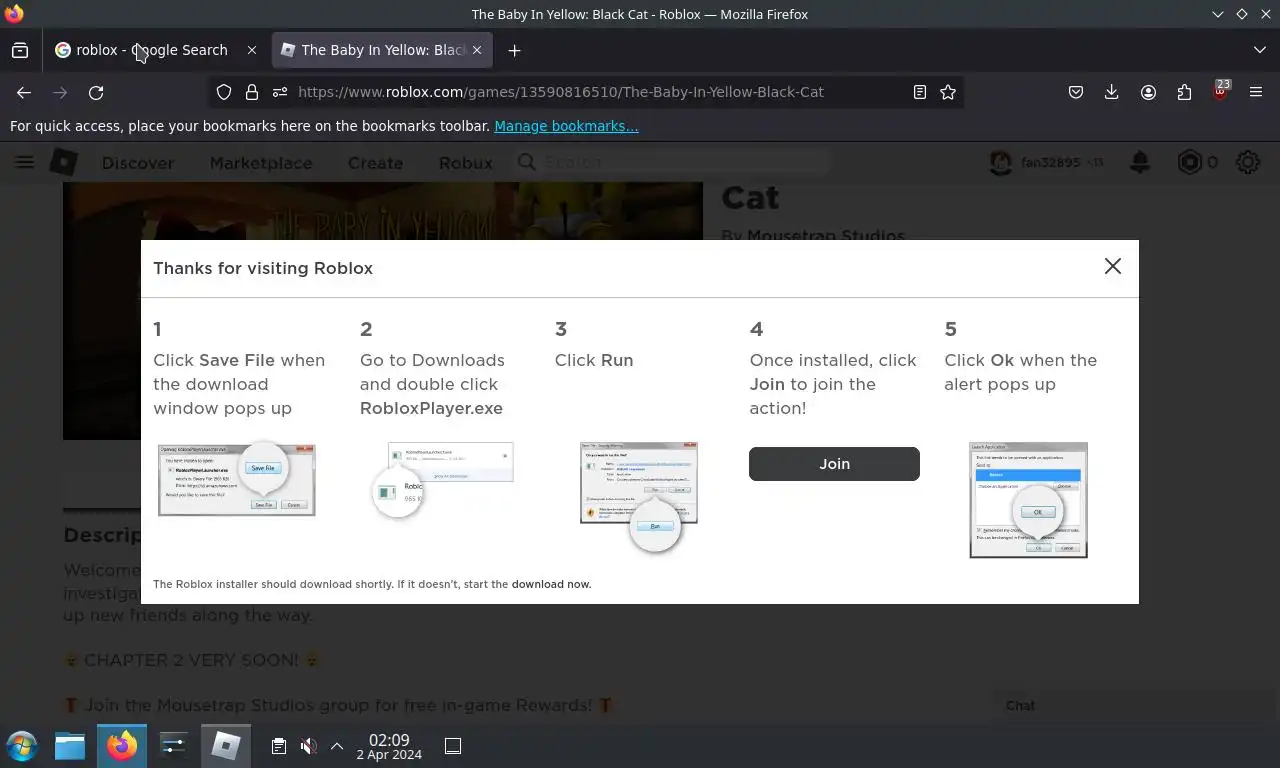Click the Roblox logo home icon
Image resolution: width=1280 pixels, height=768 pixels.
coord(64,162)
